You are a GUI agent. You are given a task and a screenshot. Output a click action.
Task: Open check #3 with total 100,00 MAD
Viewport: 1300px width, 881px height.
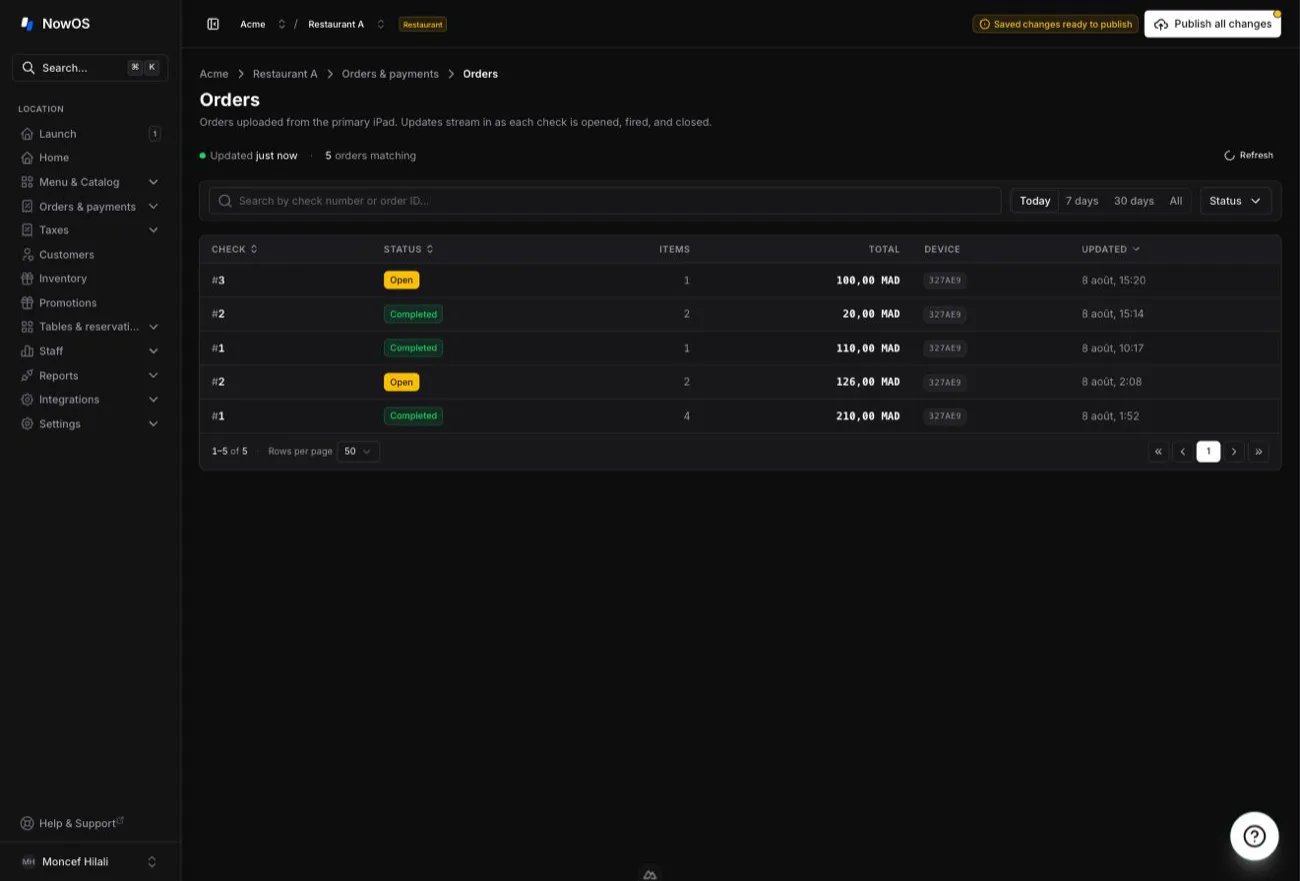[x=740, y=280]
